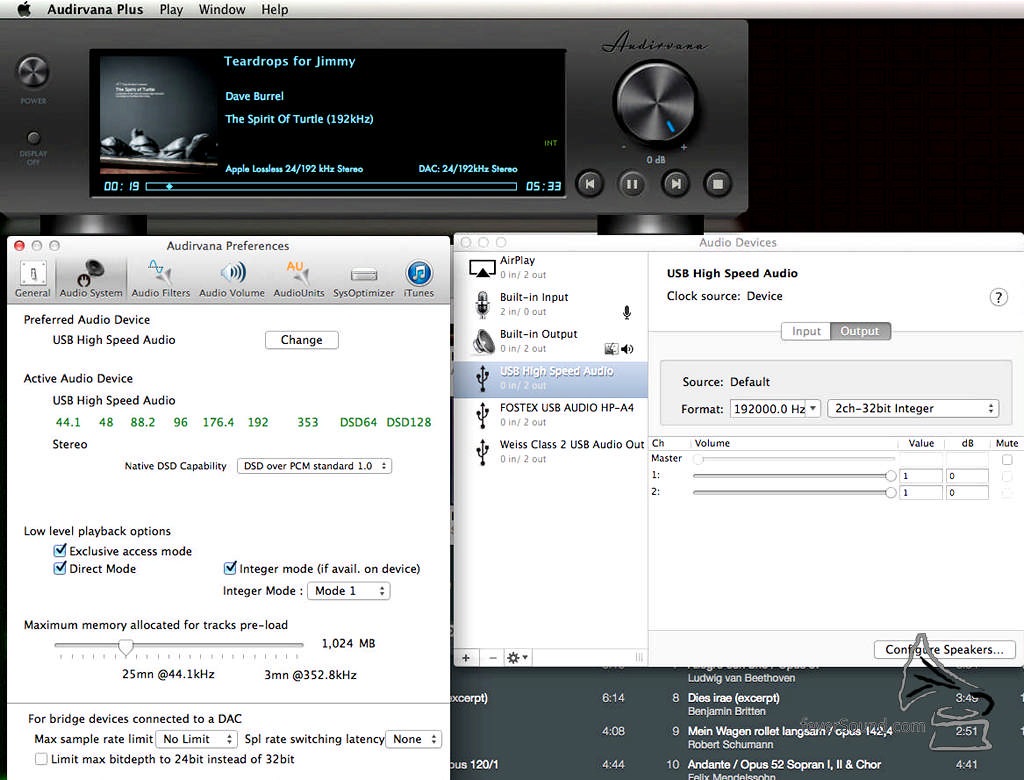Click the Change audio device button
The height and width of the screenshot is (780, 1024).
click(x=302, y=340)
